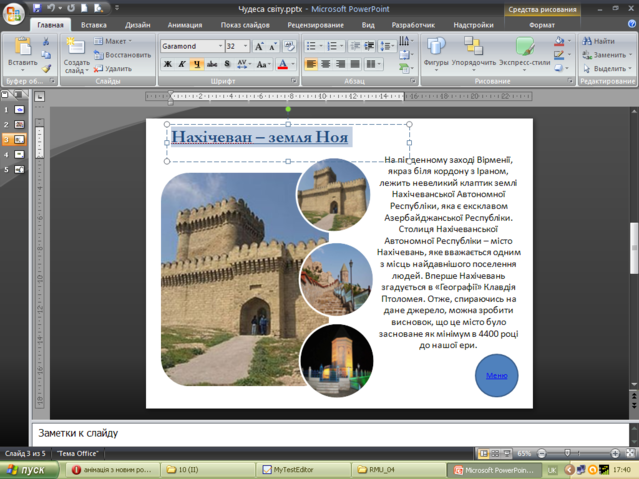This screenshot has height=479, width=639.
Task: Select slide 4 thumbnail in panel
Action: [19, 155]
